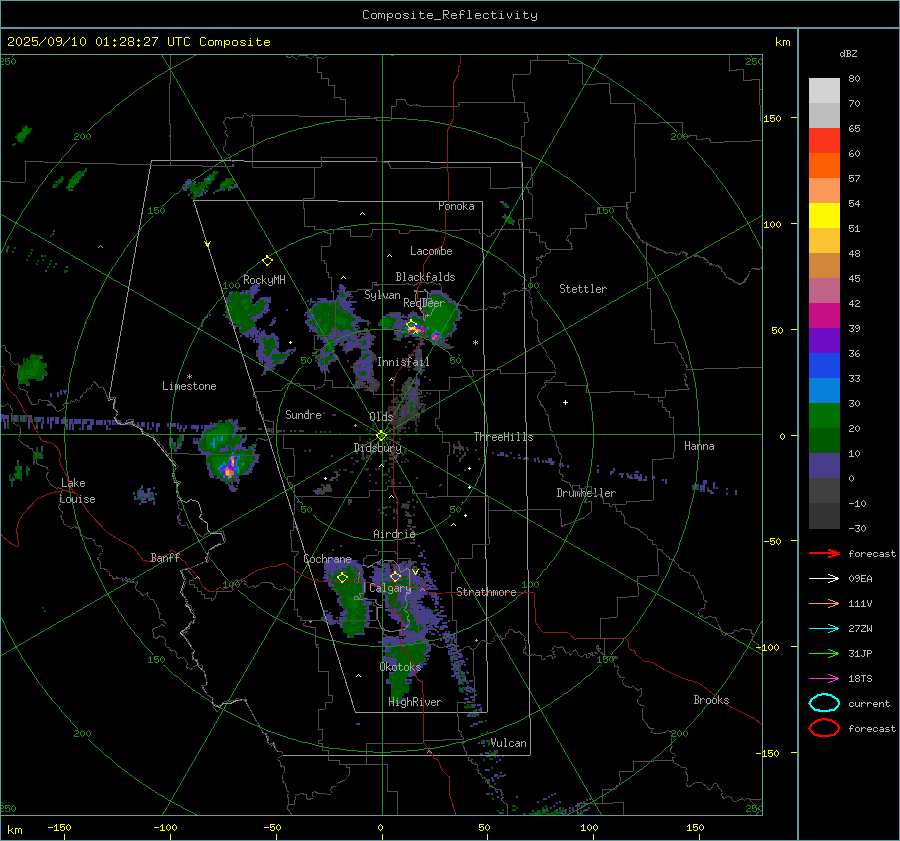Image resolution: width=900 pixels, height=841 pixels.
Task: Select the cyan current ellipse icon
Action: coord(824,703)
